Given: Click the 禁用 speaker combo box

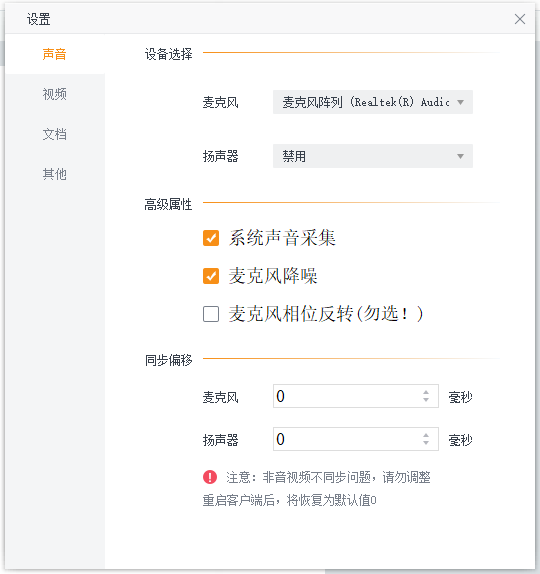Looking at the screenshot, I should tap(373, 156).
